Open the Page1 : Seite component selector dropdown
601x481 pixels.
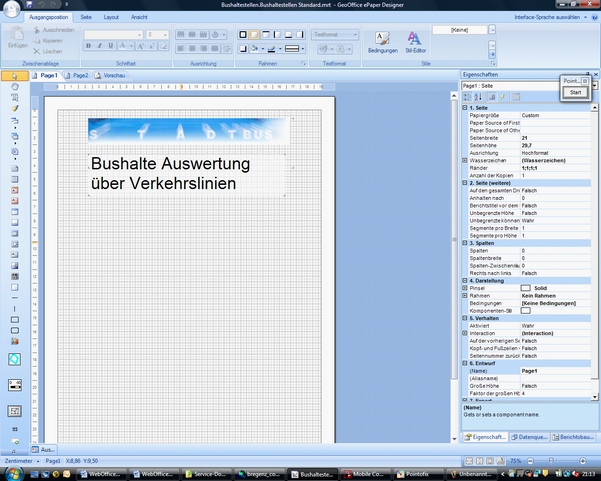[x=594, y=86]
